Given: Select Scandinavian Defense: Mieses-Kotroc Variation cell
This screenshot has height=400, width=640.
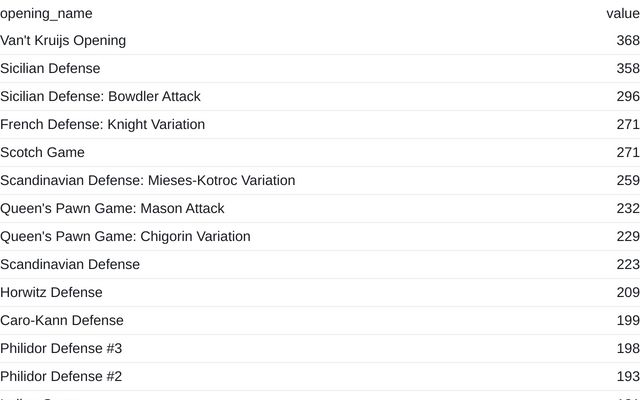Looking at the screenshot, I should click(x=147, y=181).
